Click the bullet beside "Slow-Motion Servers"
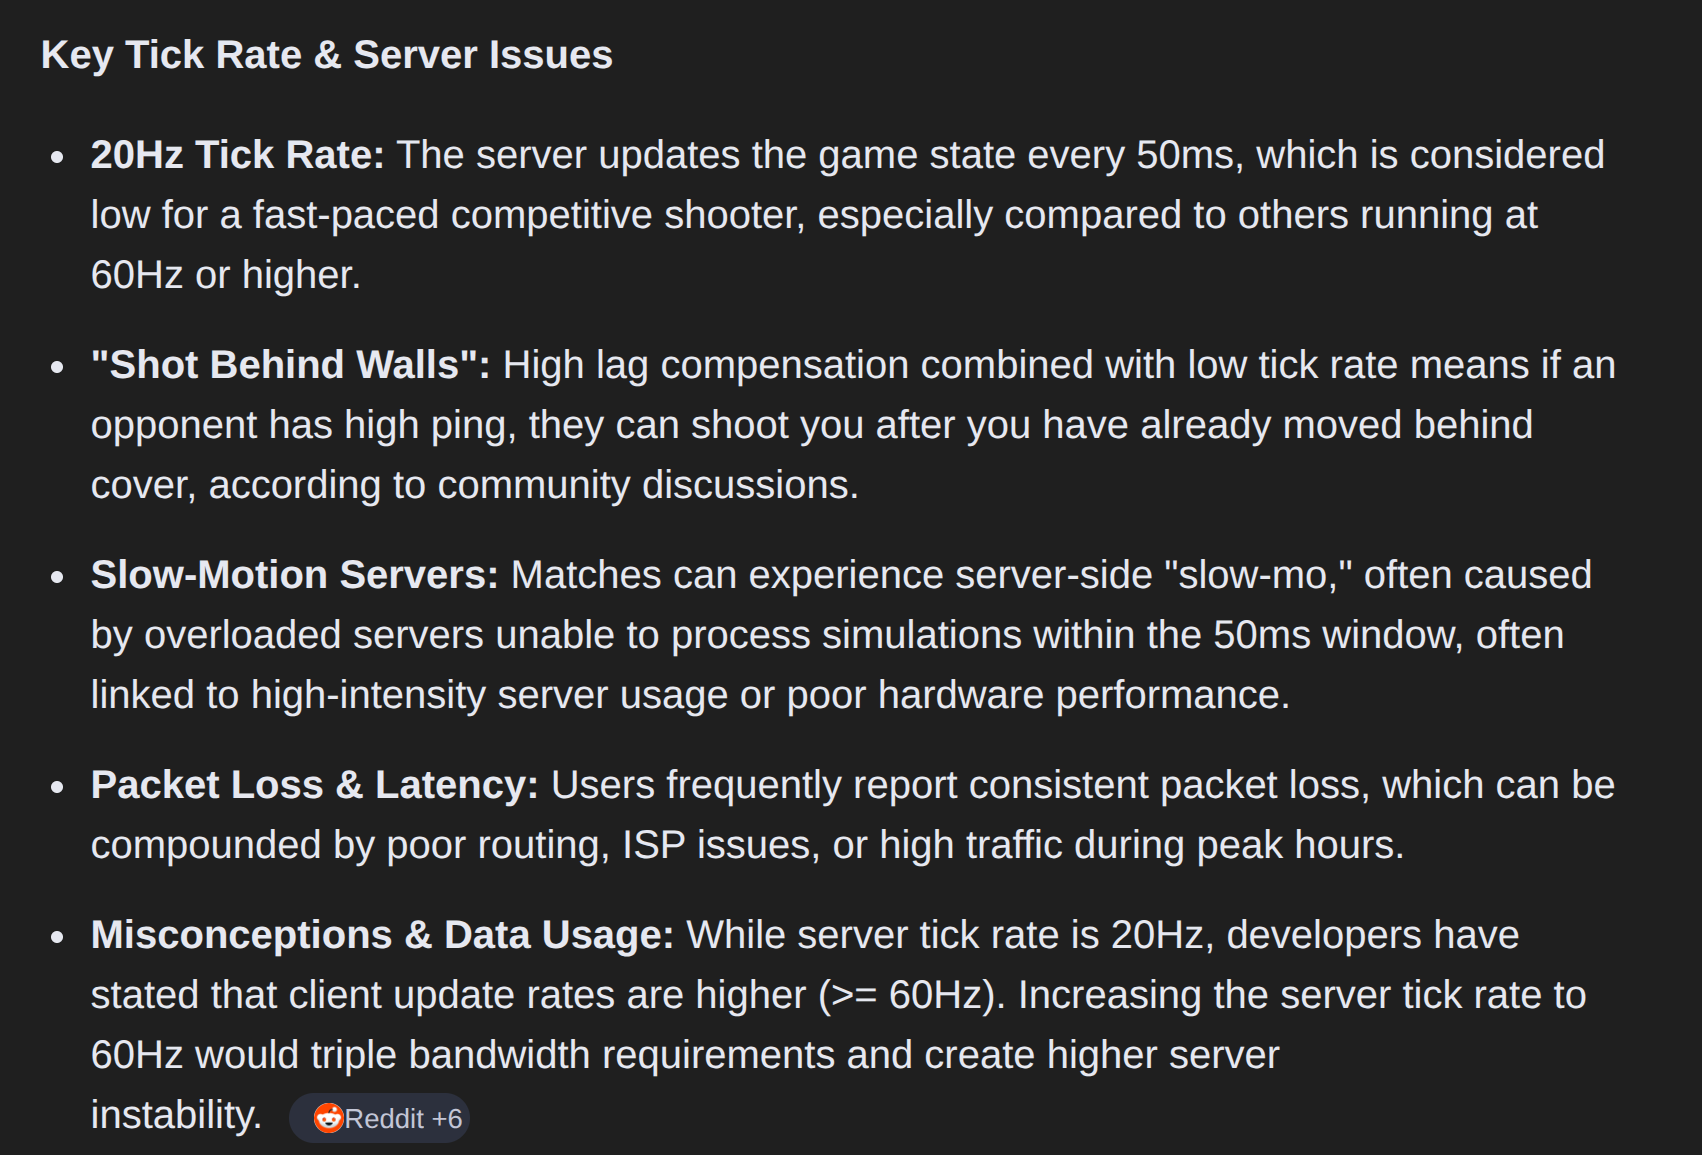Screen dimensions: 1702x1155 (57, 577)
